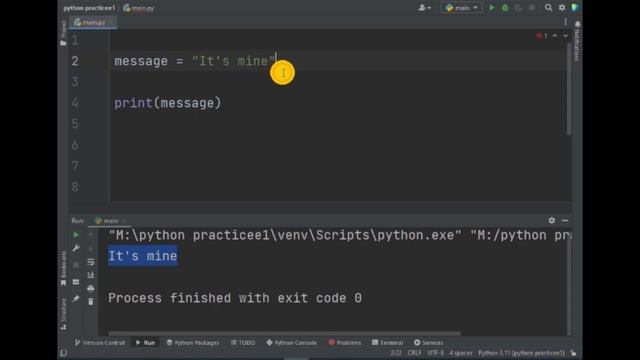The height and width of the screenshot is (360, 640).
Task: Change UTF-8 file encoding in status bar
Action: coord(436,353)
